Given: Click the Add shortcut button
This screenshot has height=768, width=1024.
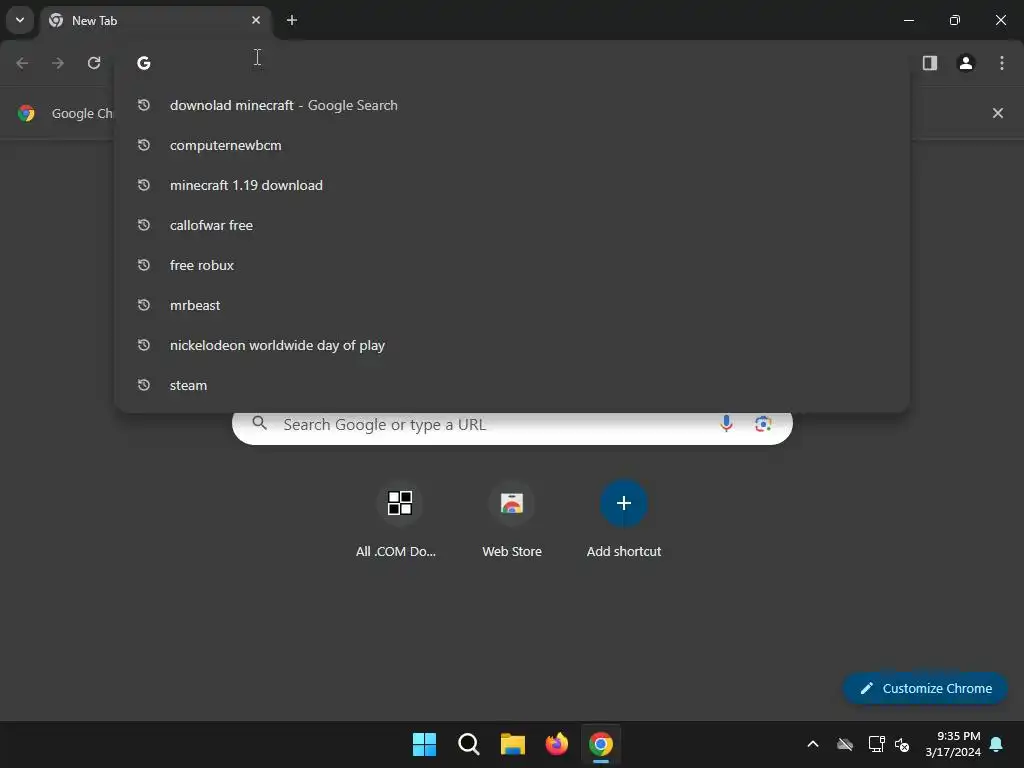Looking at the screenshot, I should (x=624, y=522).
